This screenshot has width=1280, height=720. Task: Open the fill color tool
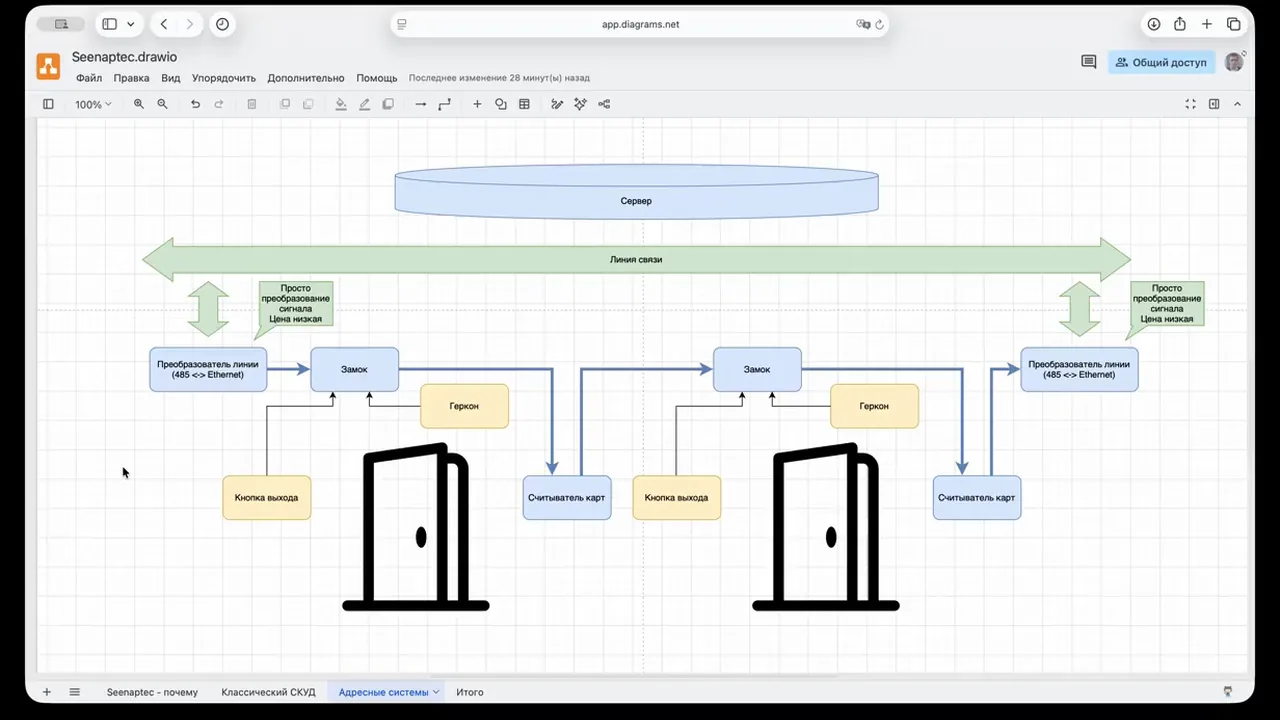point(341,104)
